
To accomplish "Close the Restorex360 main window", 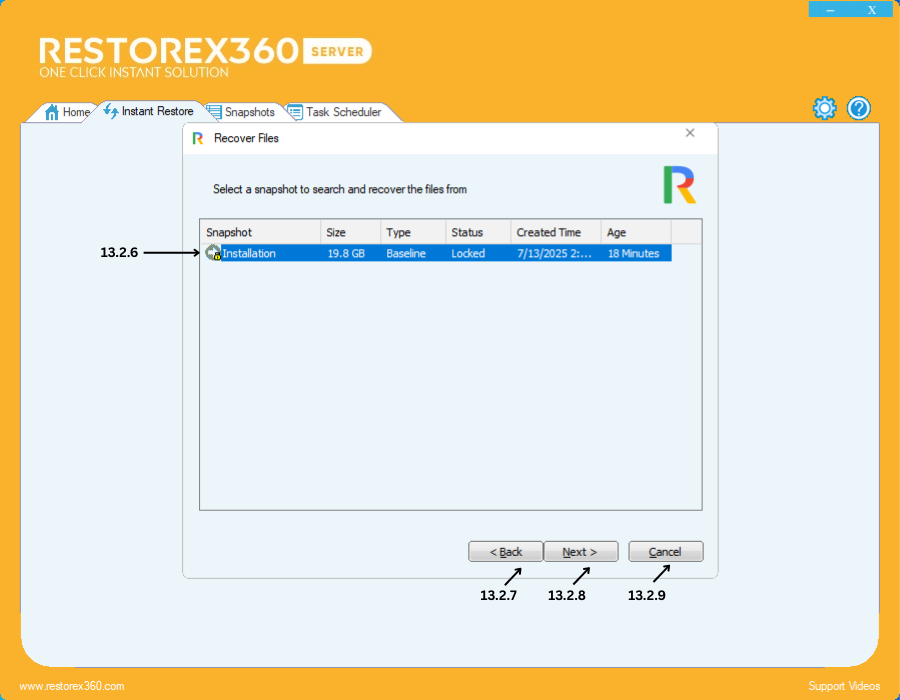I will 872,10.
